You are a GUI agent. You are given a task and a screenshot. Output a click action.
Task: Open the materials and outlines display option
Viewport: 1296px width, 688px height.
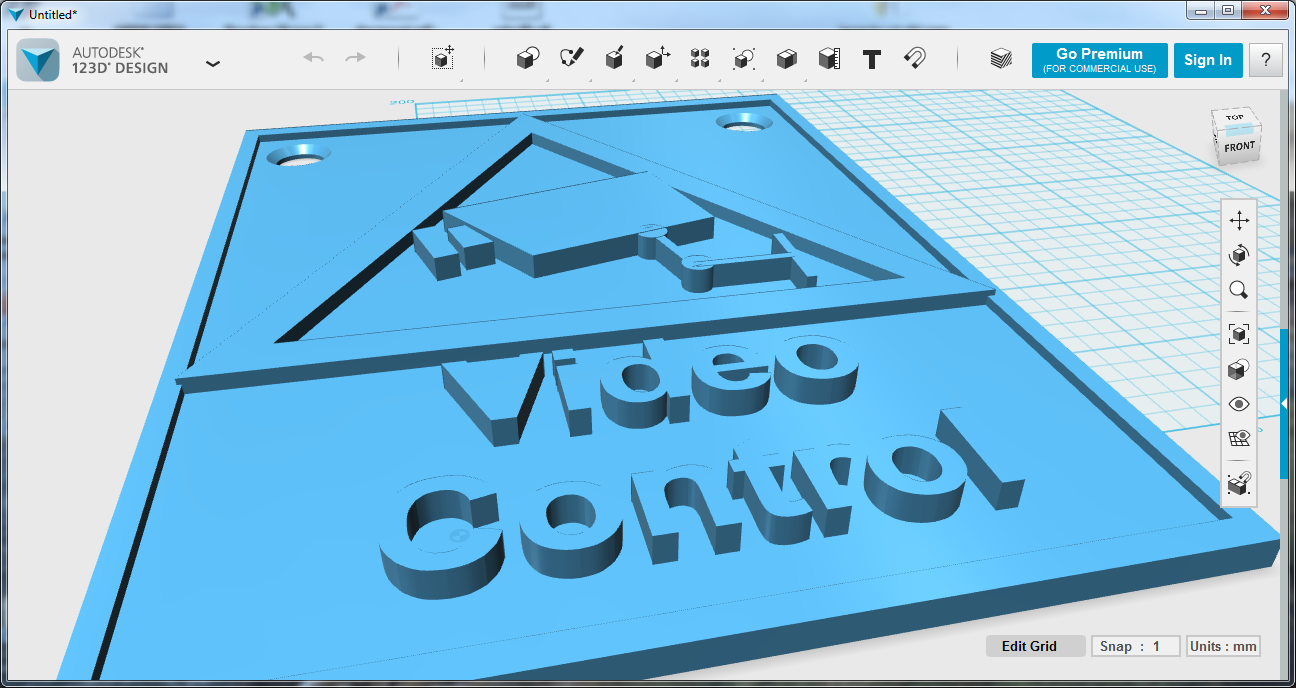tap(1239, 369)
